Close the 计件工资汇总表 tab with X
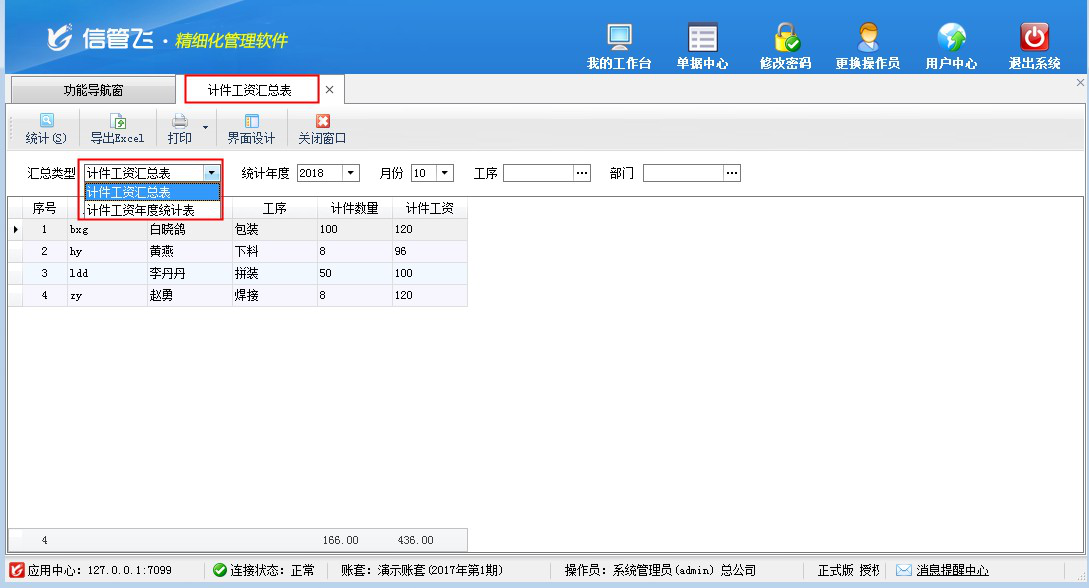Screen dimensions: 1089x588 (x=329, y=90)
